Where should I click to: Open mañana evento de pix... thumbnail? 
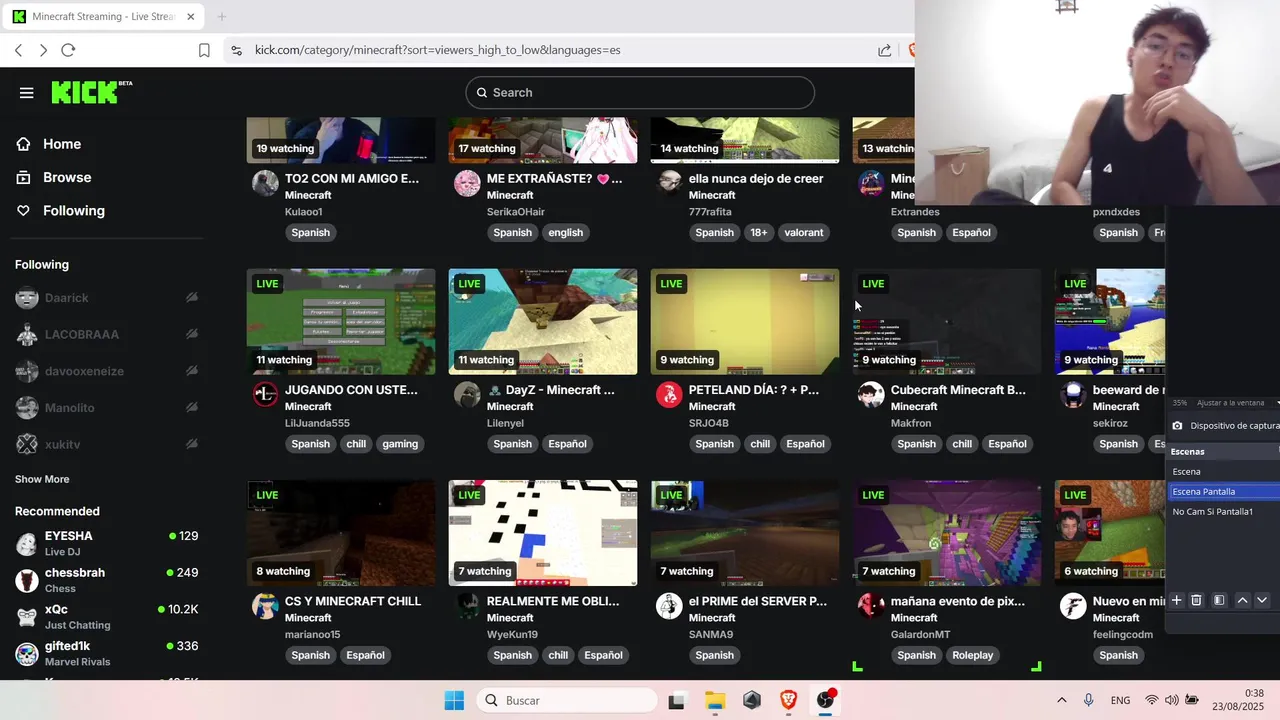pyautogui.click(x=947, y=533)
